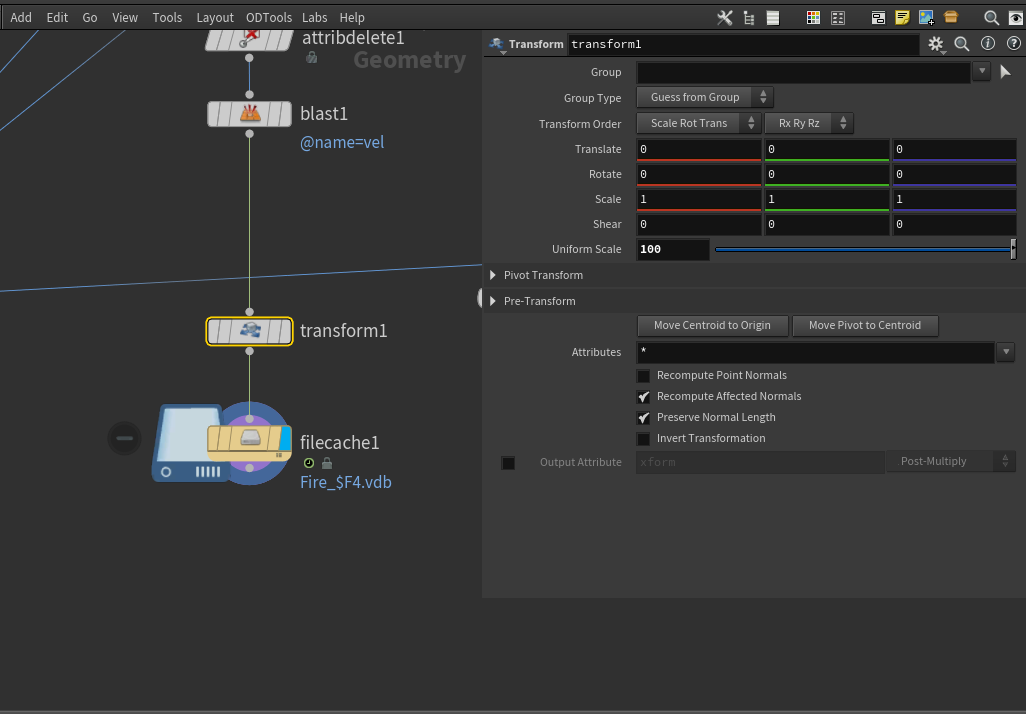
Task: Open the parameter gear settings menu
Action: tap(936, 44)
